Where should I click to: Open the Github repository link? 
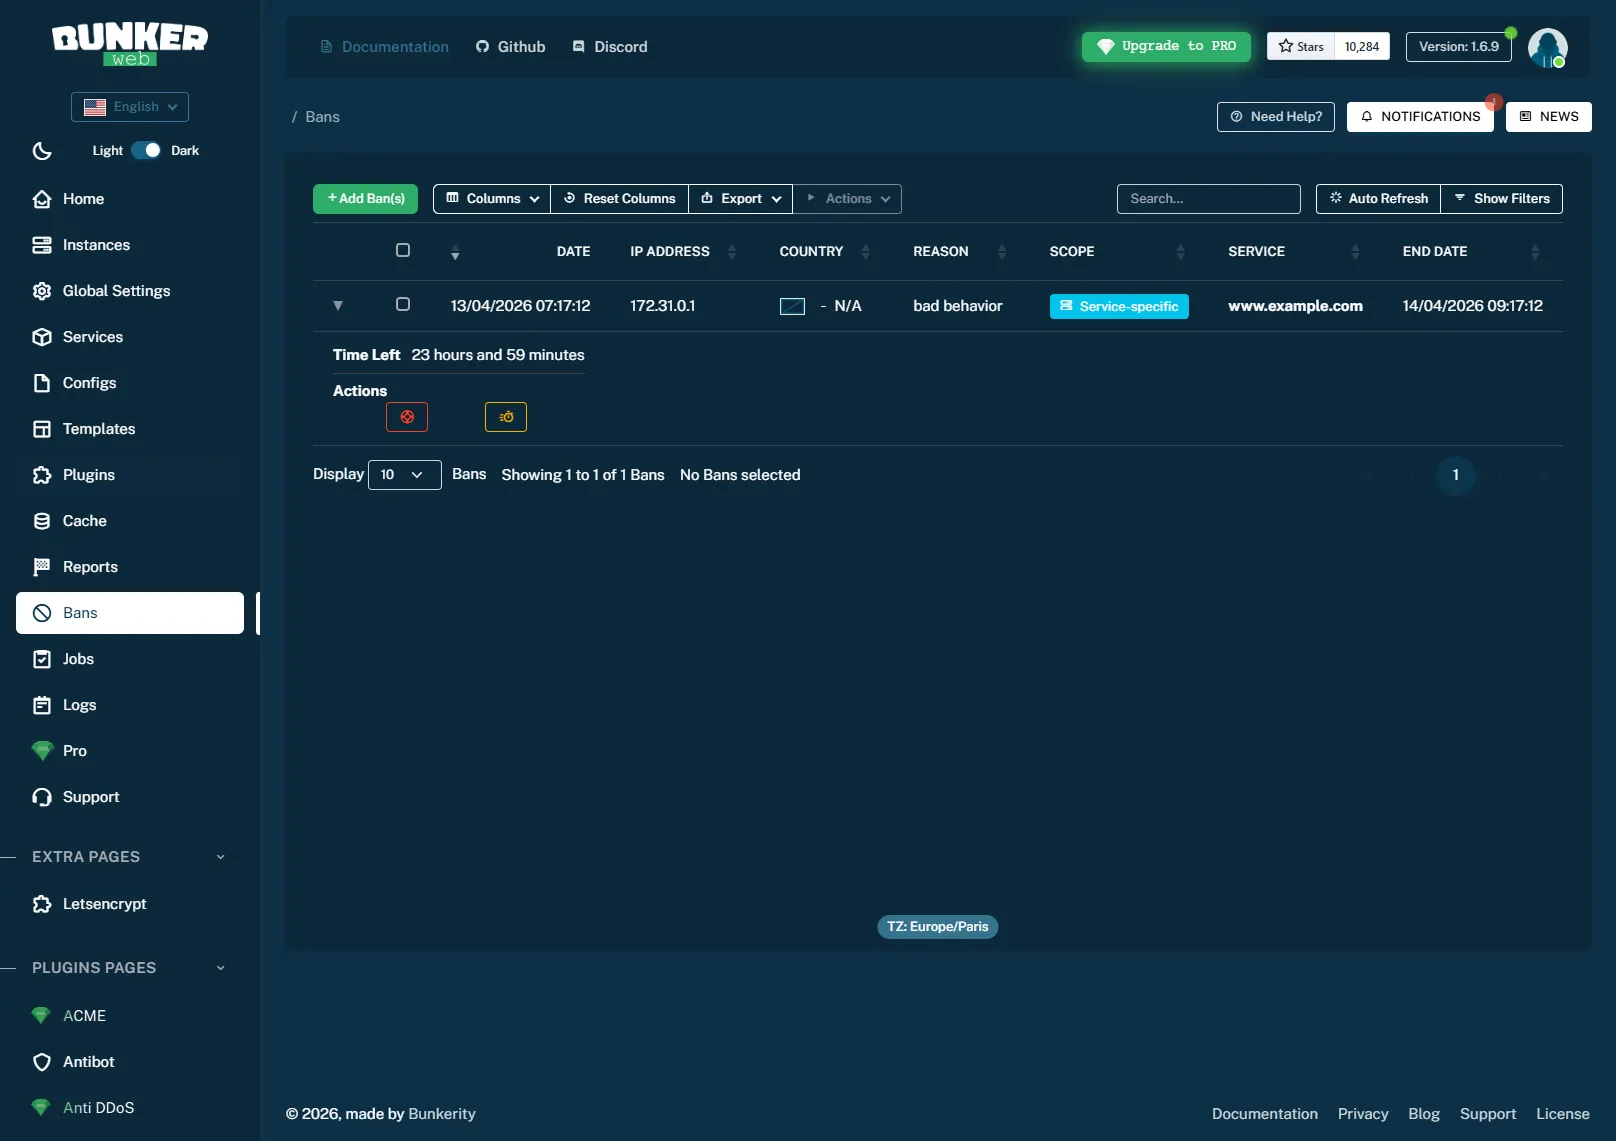click(x=510, y=46)
